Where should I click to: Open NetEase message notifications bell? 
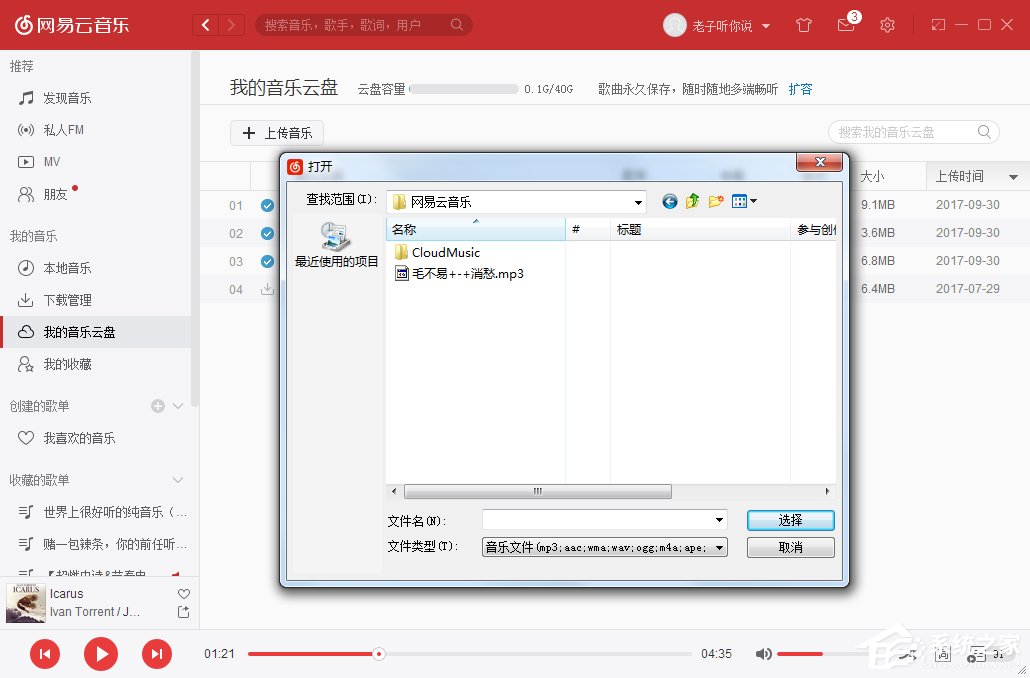tap(845, 25)
